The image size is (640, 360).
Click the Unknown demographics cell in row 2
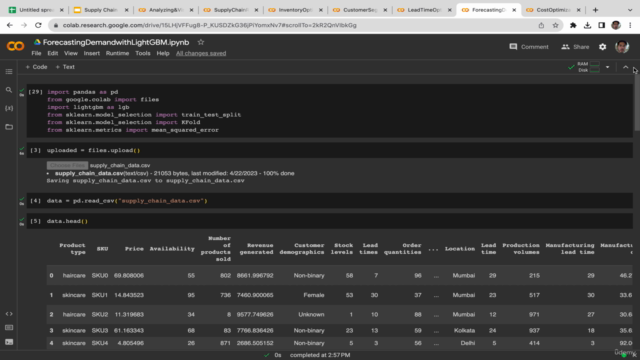[311, 314]
